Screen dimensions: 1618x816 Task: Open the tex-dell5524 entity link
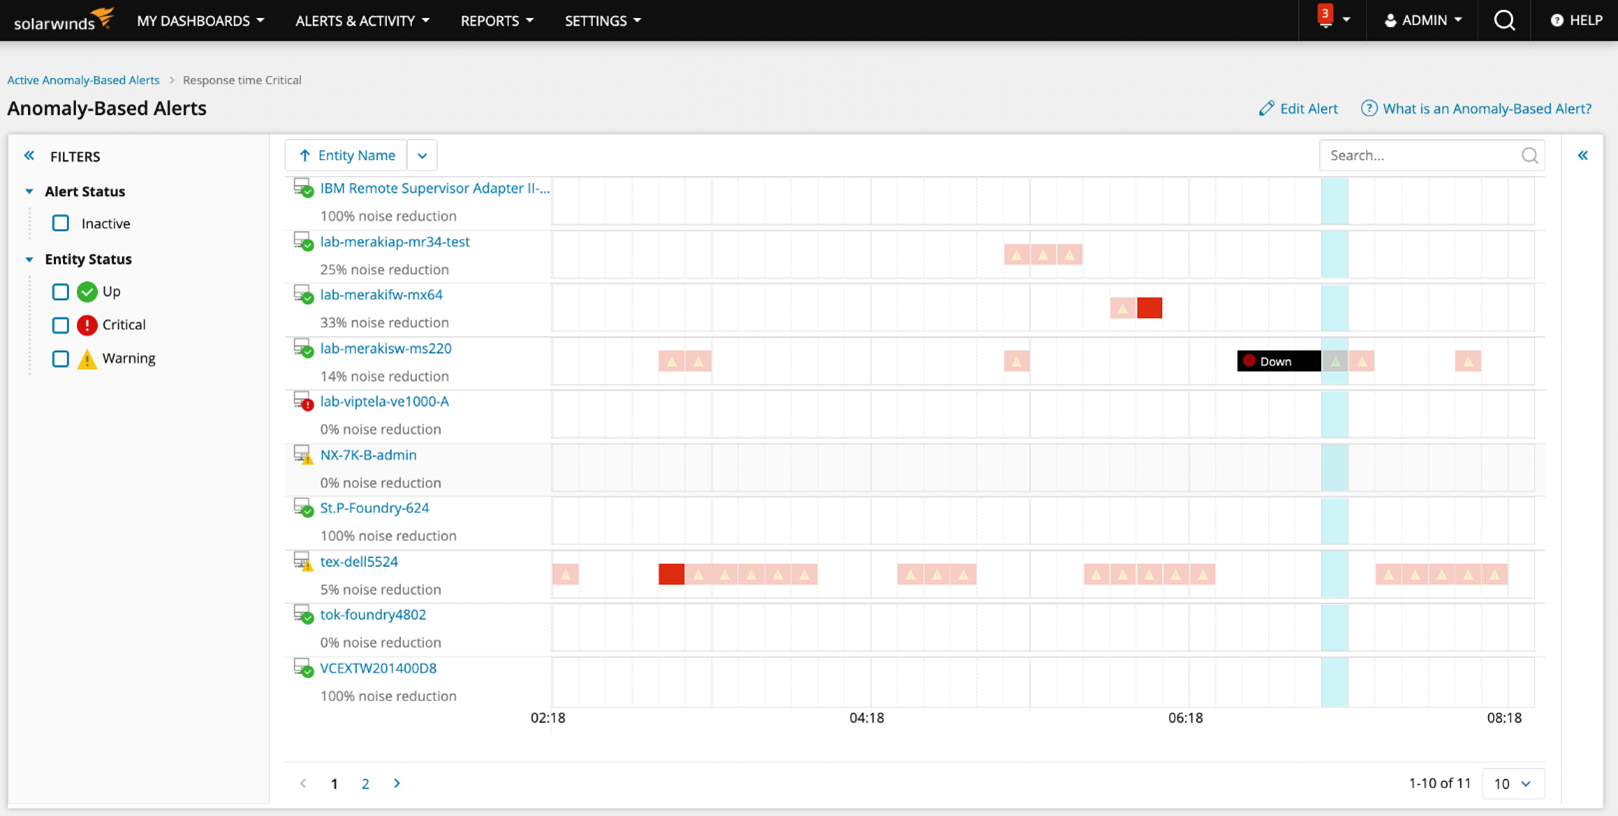359,562
